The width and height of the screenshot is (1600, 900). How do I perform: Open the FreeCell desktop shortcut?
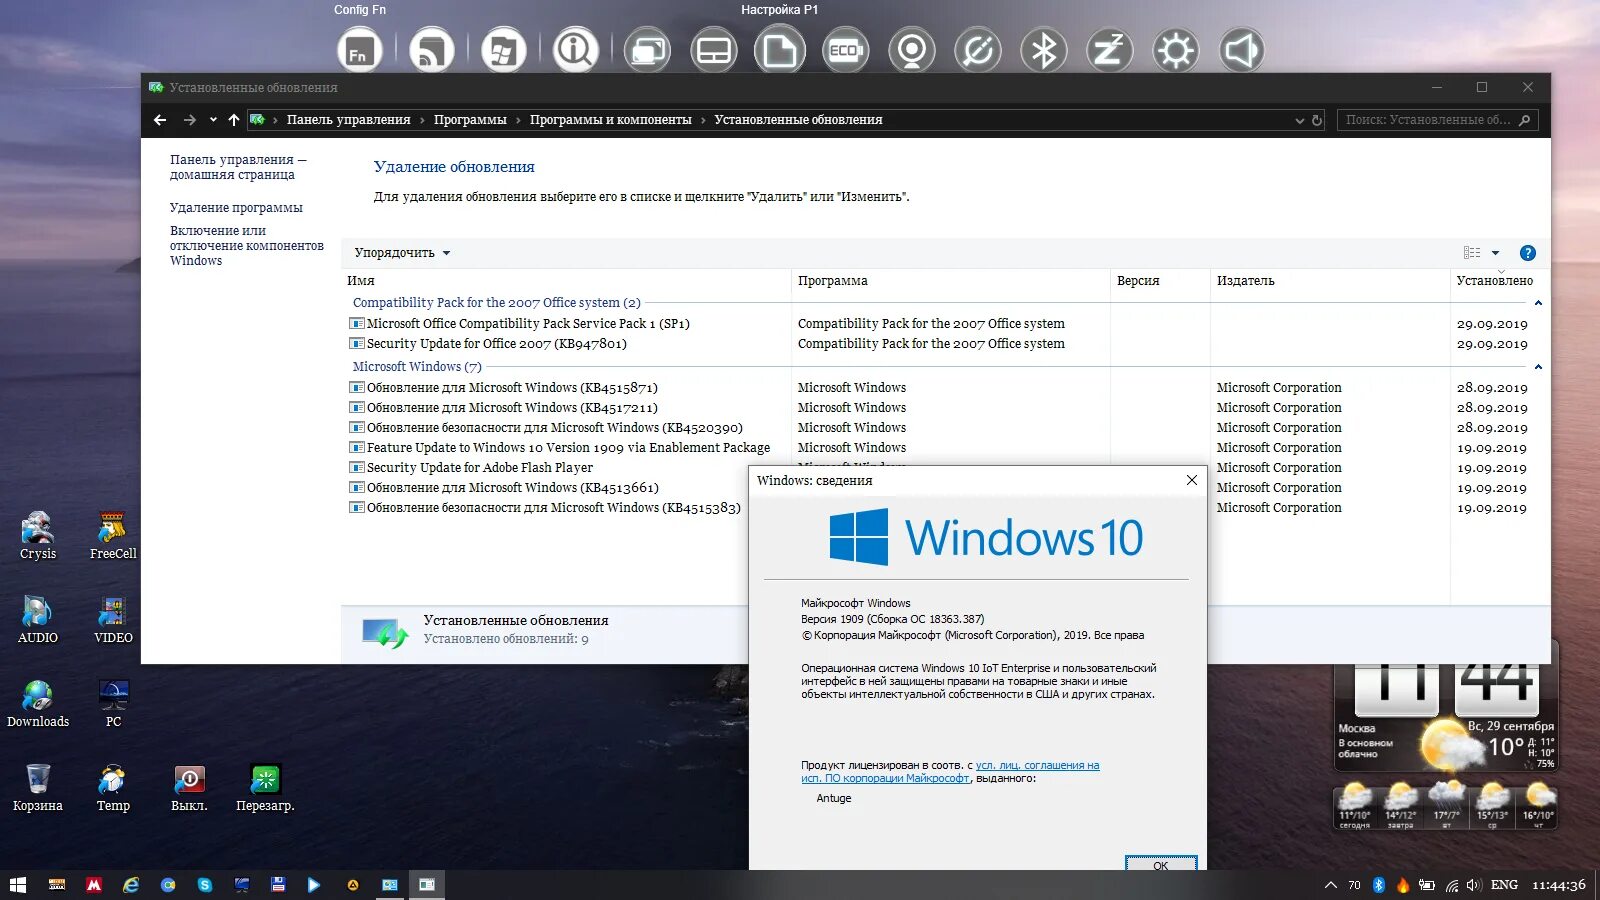pos(113,536)
